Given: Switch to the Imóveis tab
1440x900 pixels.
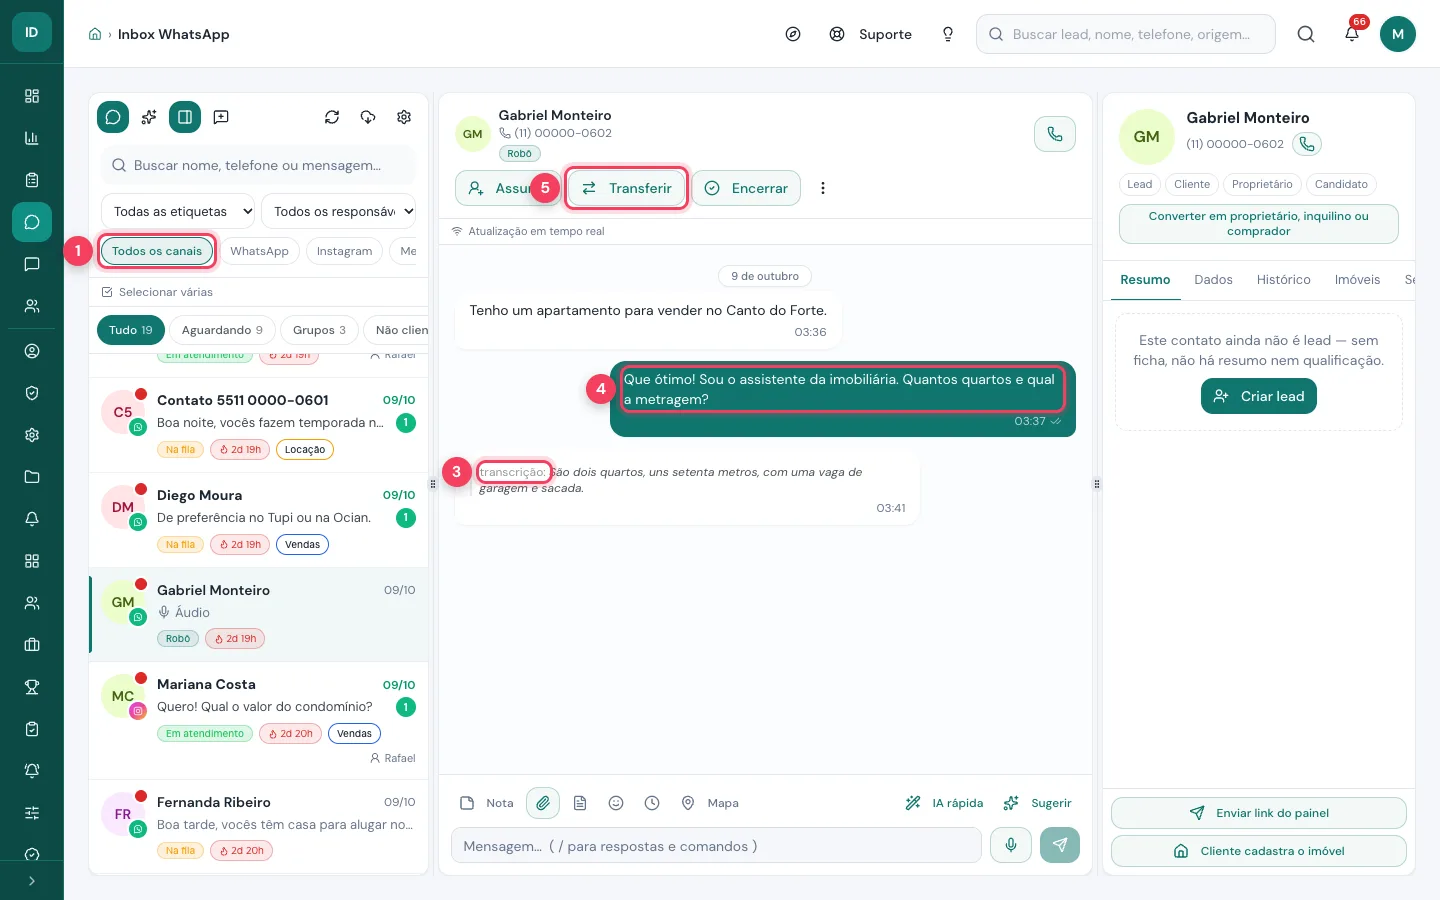Looking at the screenshot, I should (1357, 280).
